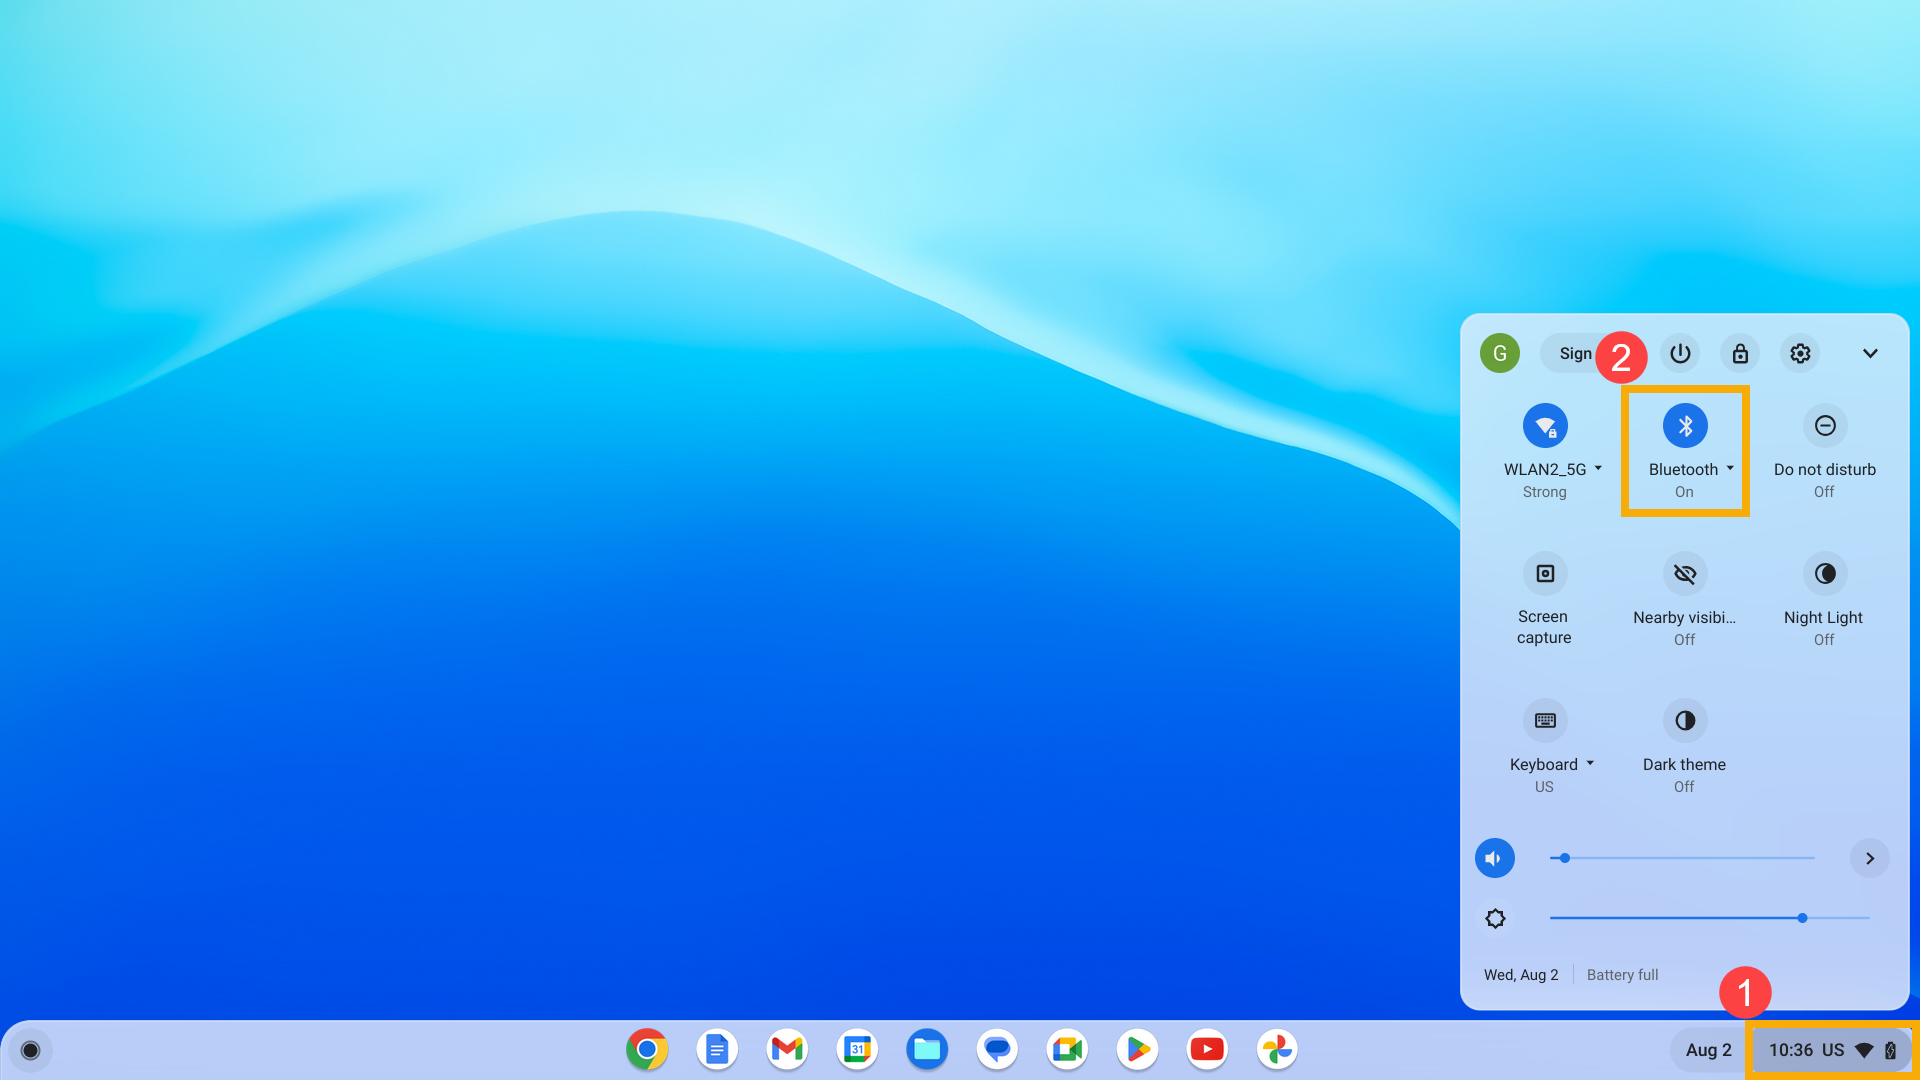Expand the quick settings panel chevron
Screen dimensions: 1920x1080
point(1870,353)
